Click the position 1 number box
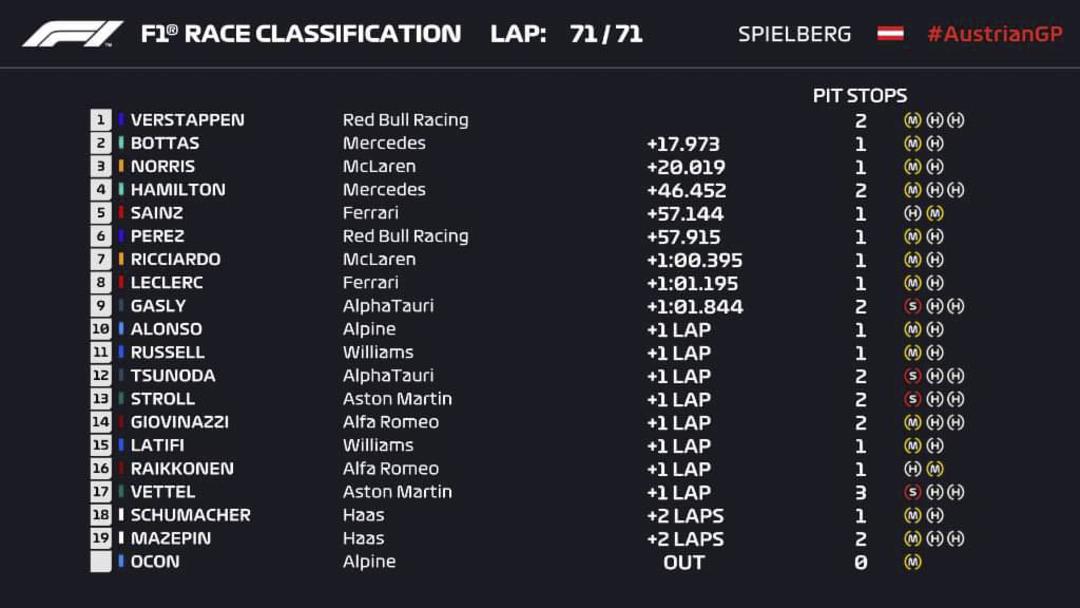Screen dimensions: 1080x608 click(x=101, y=120)
